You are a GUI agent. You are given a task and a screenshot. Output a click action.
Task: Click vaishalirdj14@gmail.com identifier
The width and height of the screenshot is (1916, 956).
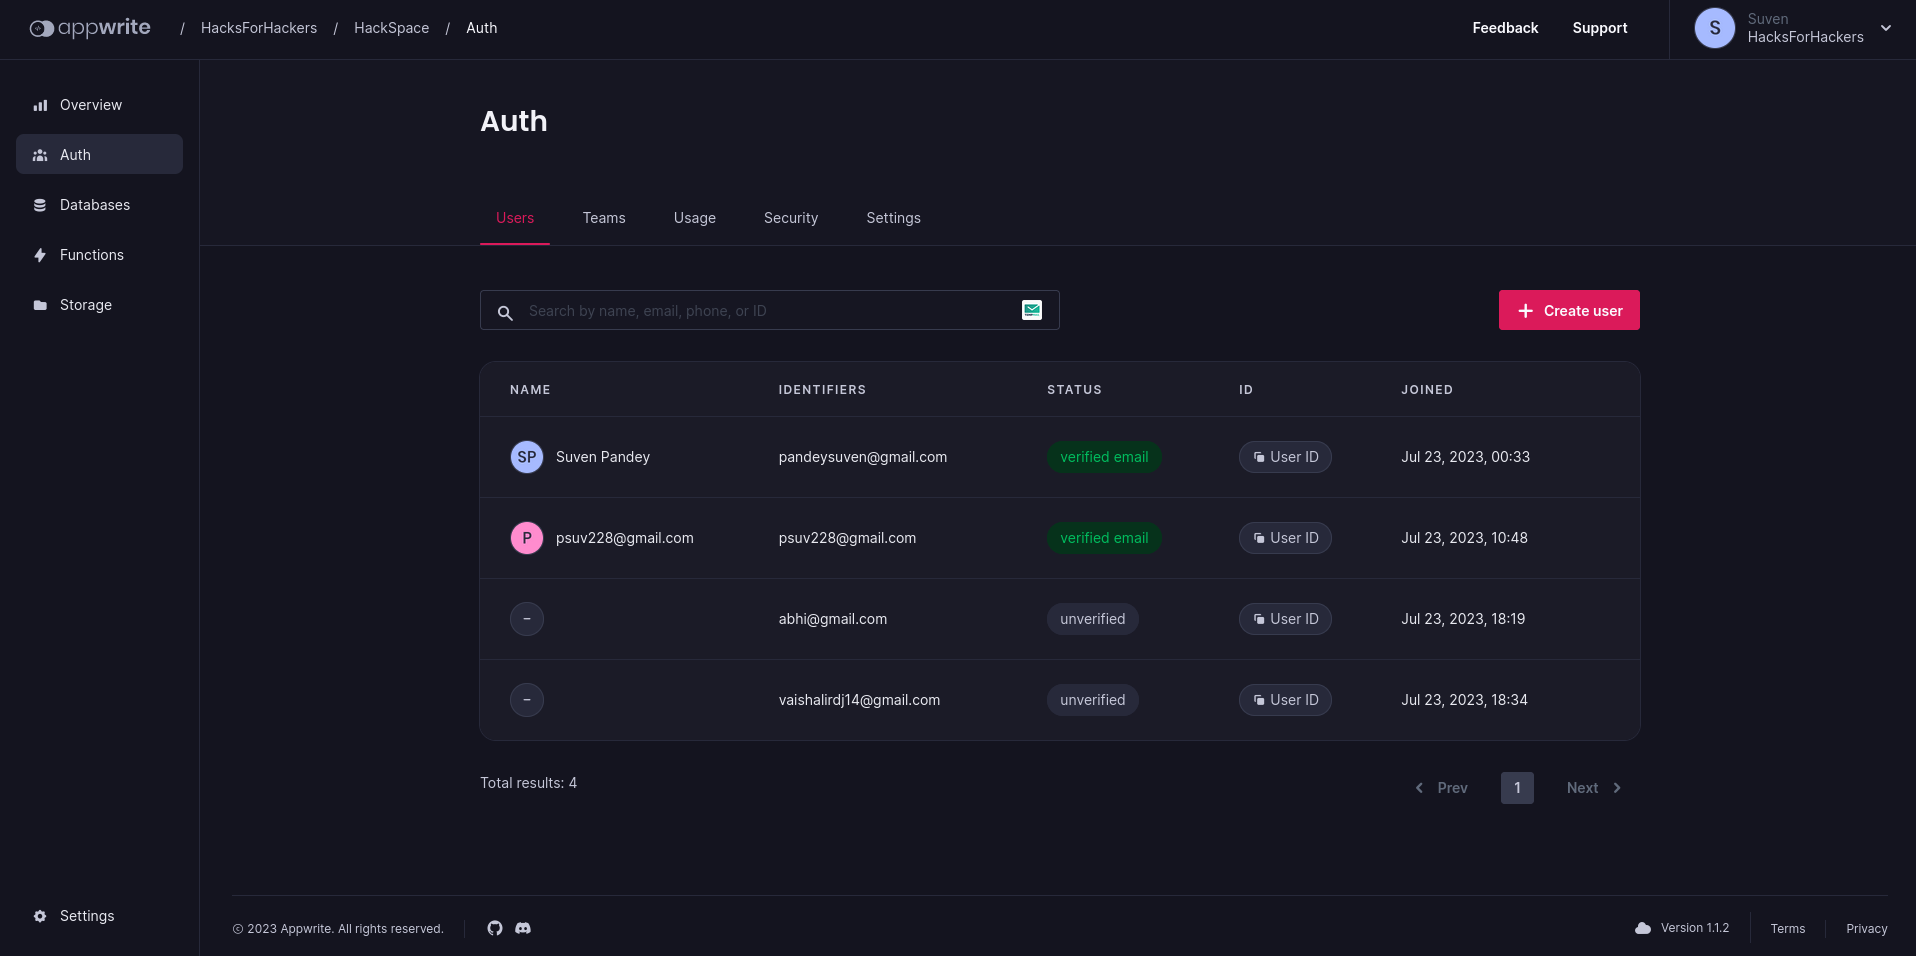coord(859,700)
